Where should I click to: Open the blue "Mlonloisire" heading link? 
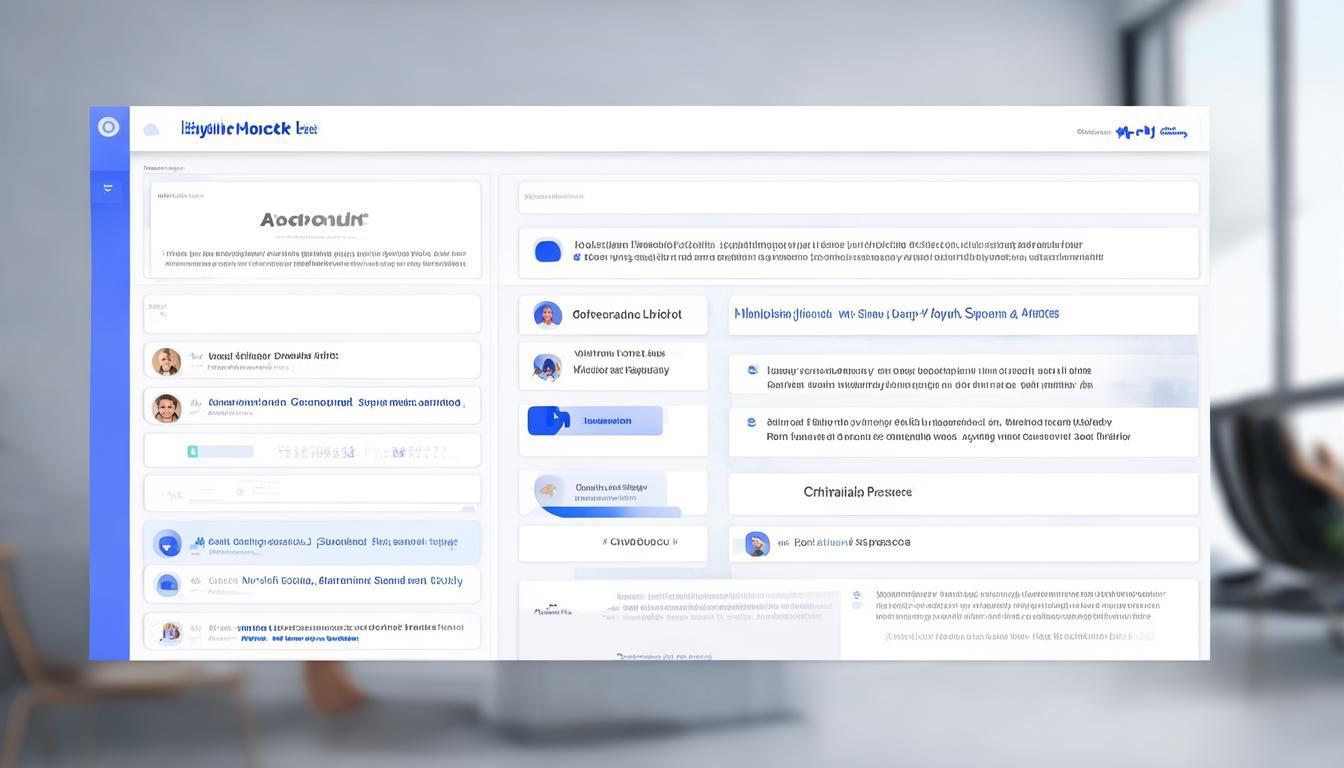tap(896, 314)
